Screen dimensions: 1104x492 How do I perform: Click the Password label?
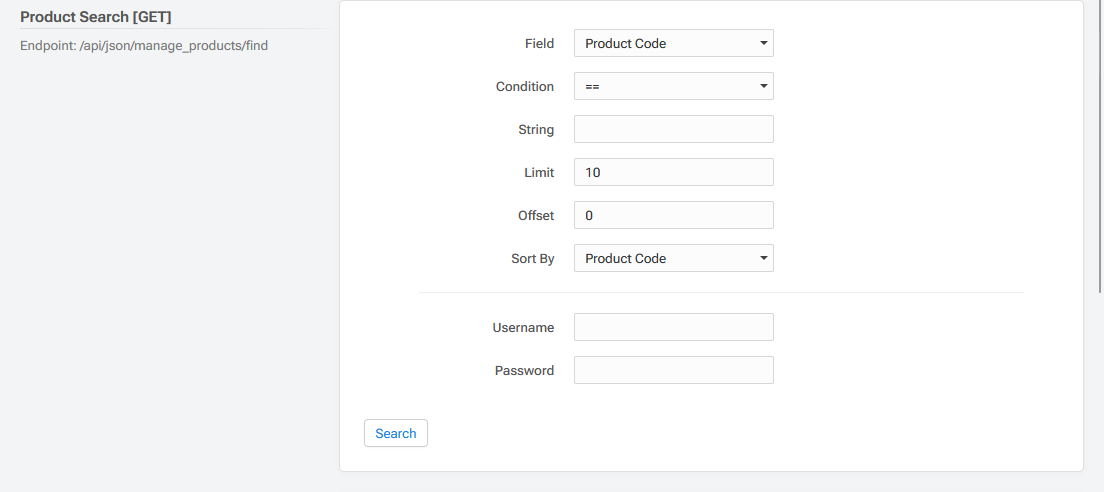(524, 371)
